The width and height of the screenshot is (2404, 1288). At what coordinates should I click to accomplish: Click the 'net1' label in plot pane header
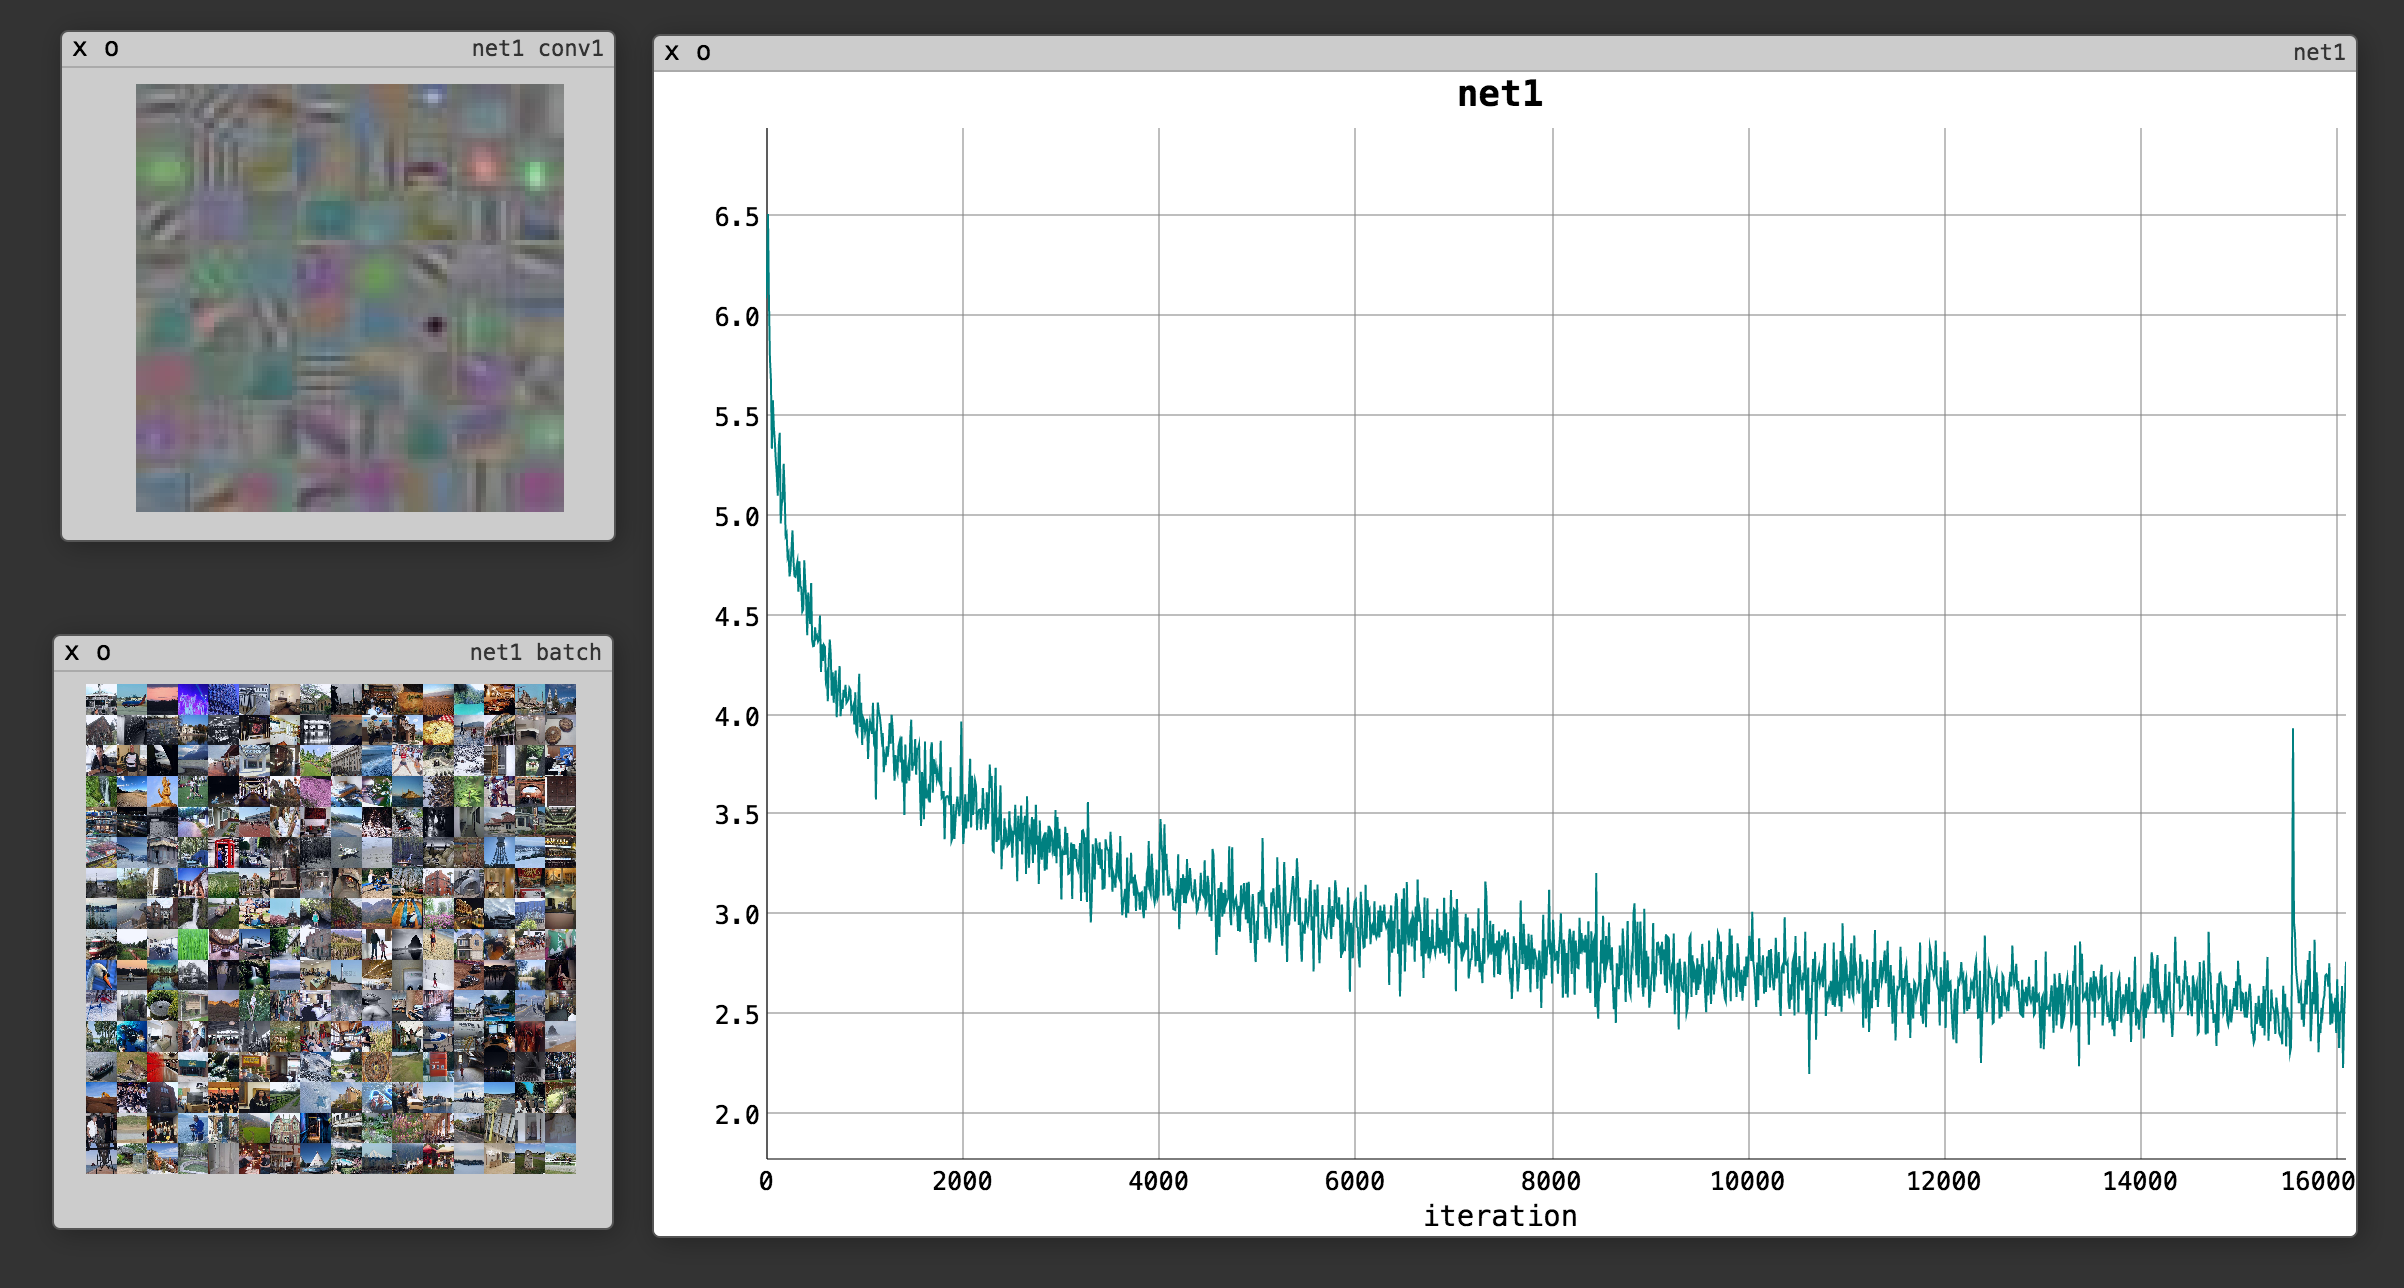pos(2318,53)
